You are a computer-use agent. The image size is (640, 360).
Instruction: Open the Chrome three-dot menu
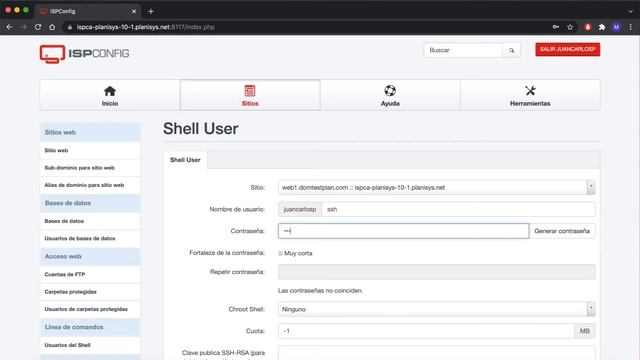(631, 27)
